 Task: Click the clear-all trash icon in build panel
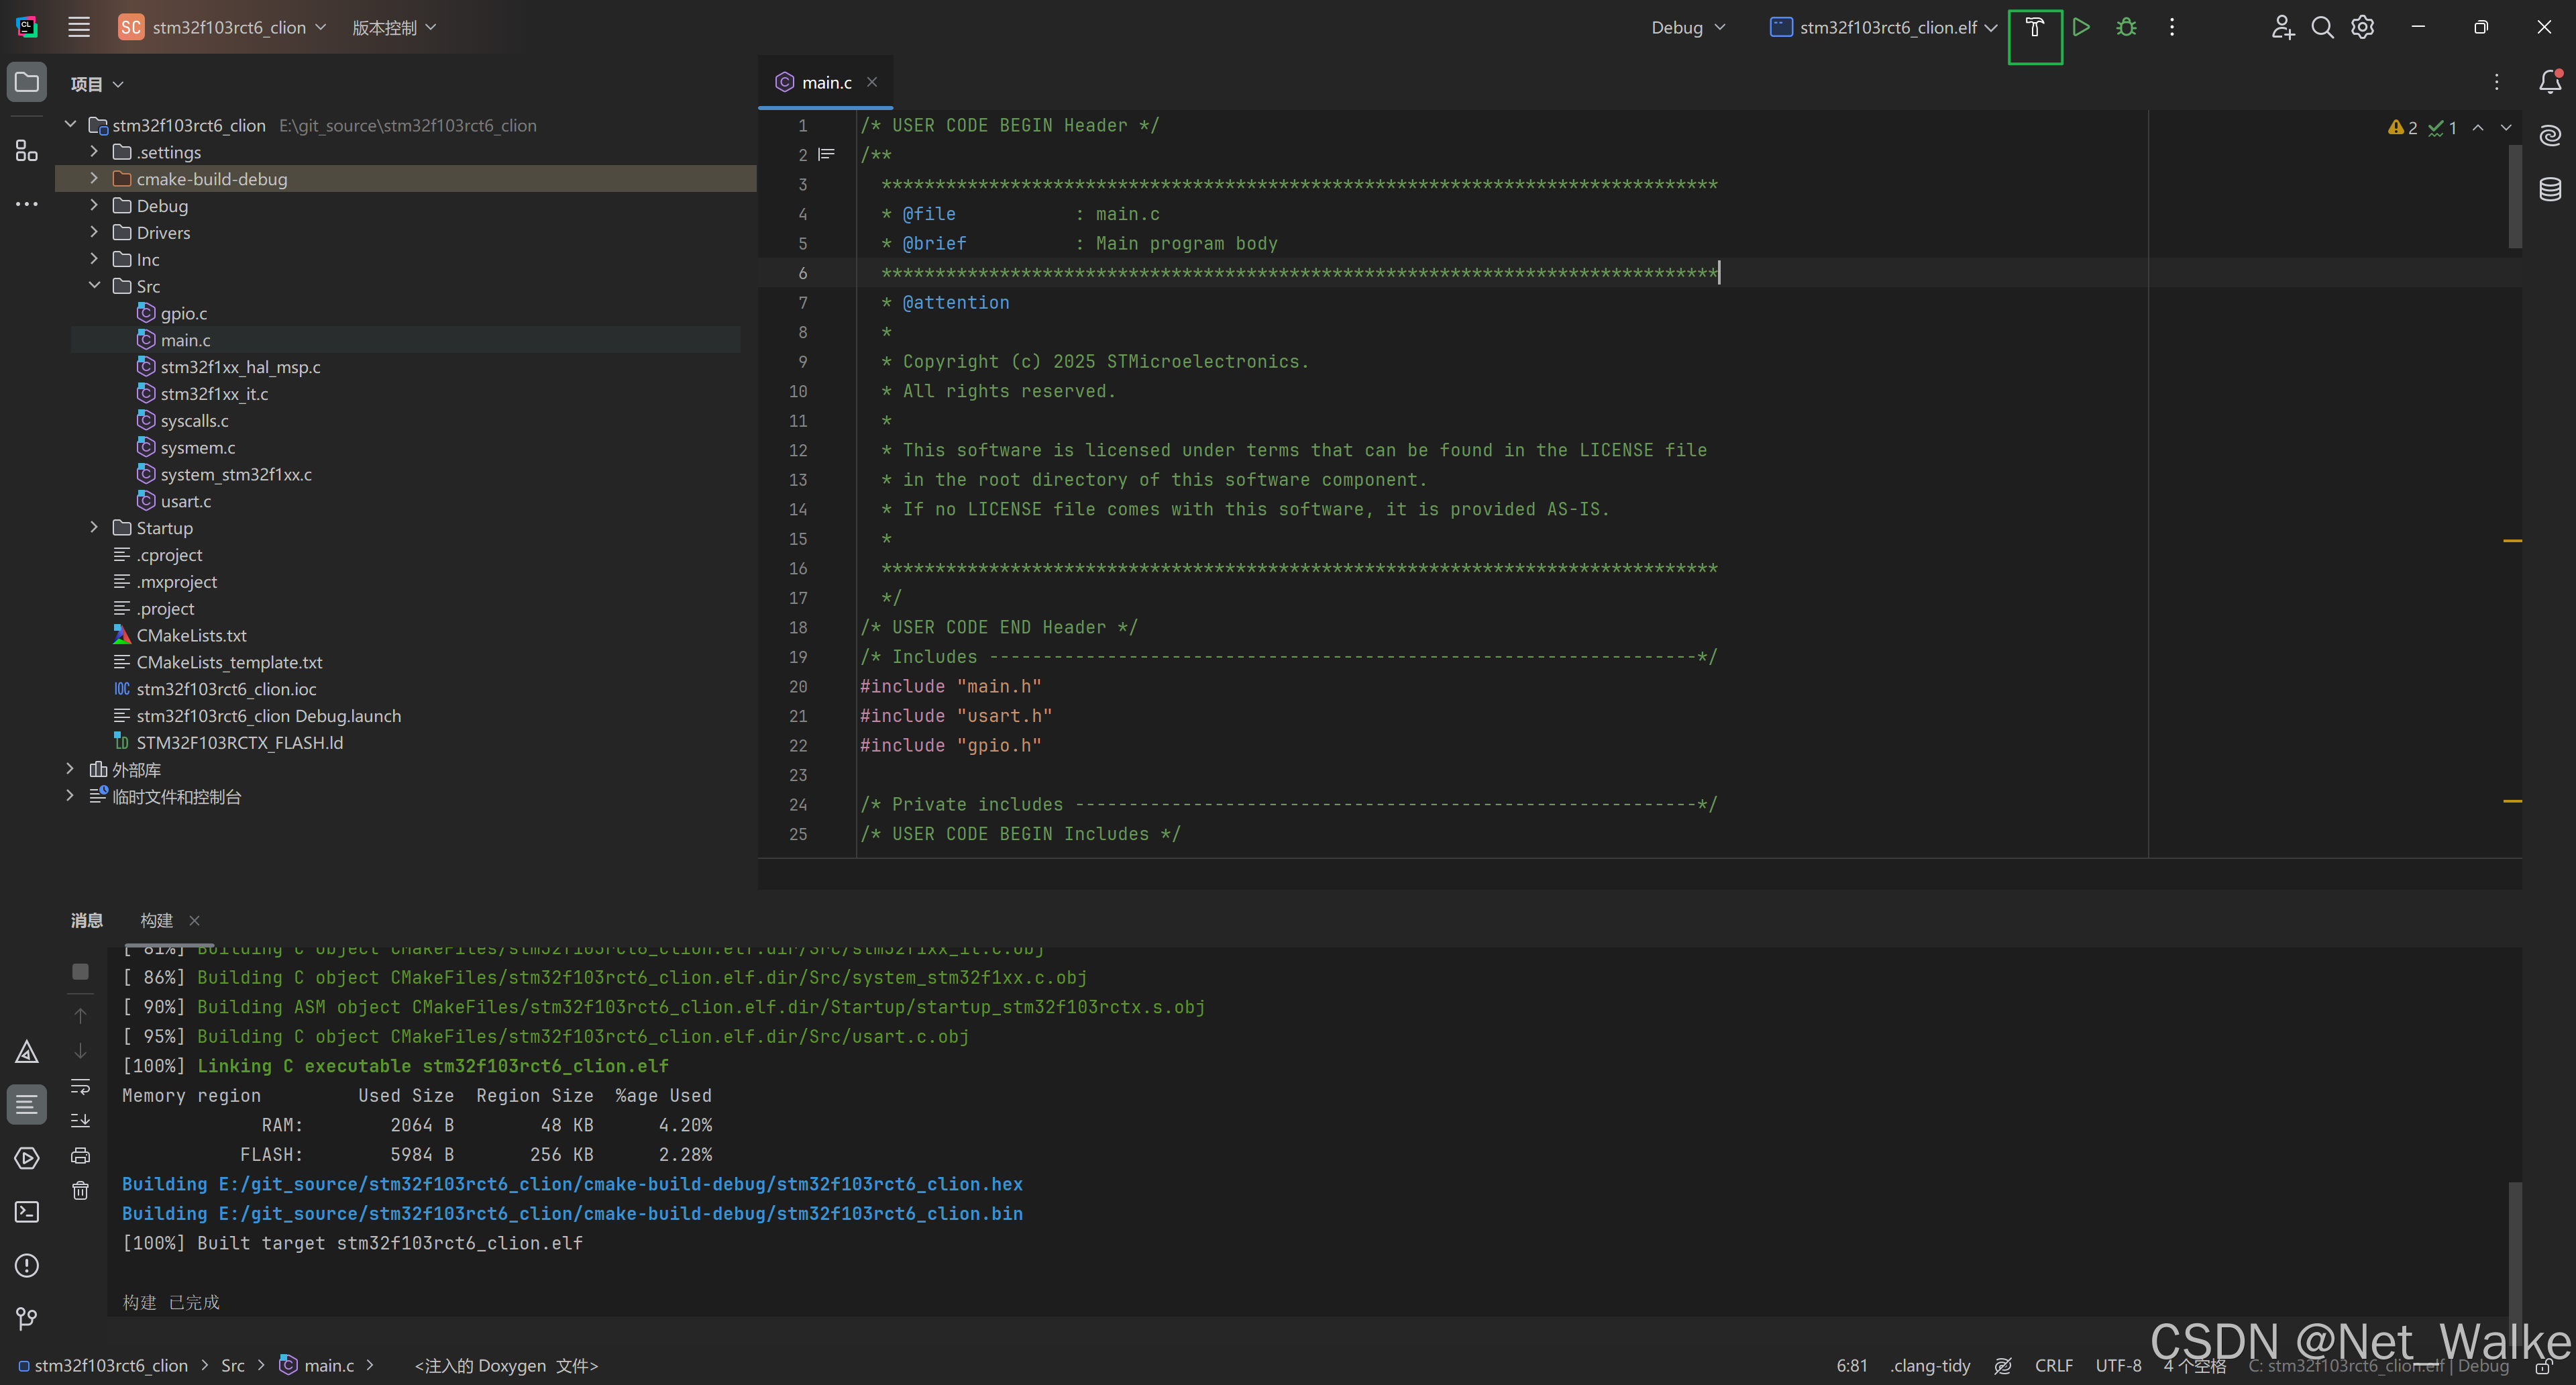point(81,1191)
